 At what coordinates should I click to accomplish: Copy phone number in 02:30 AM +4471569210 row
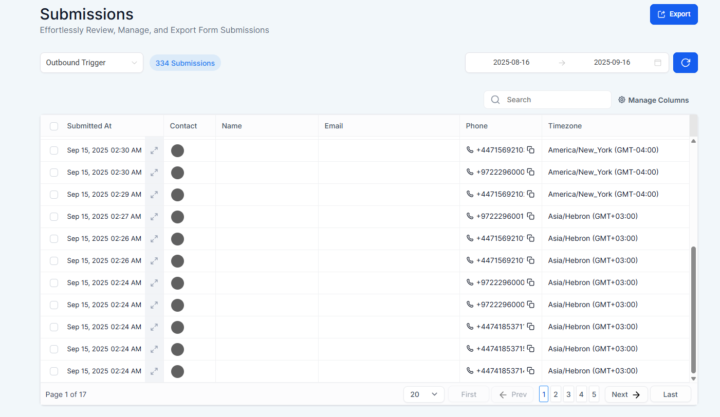point(531,150)
